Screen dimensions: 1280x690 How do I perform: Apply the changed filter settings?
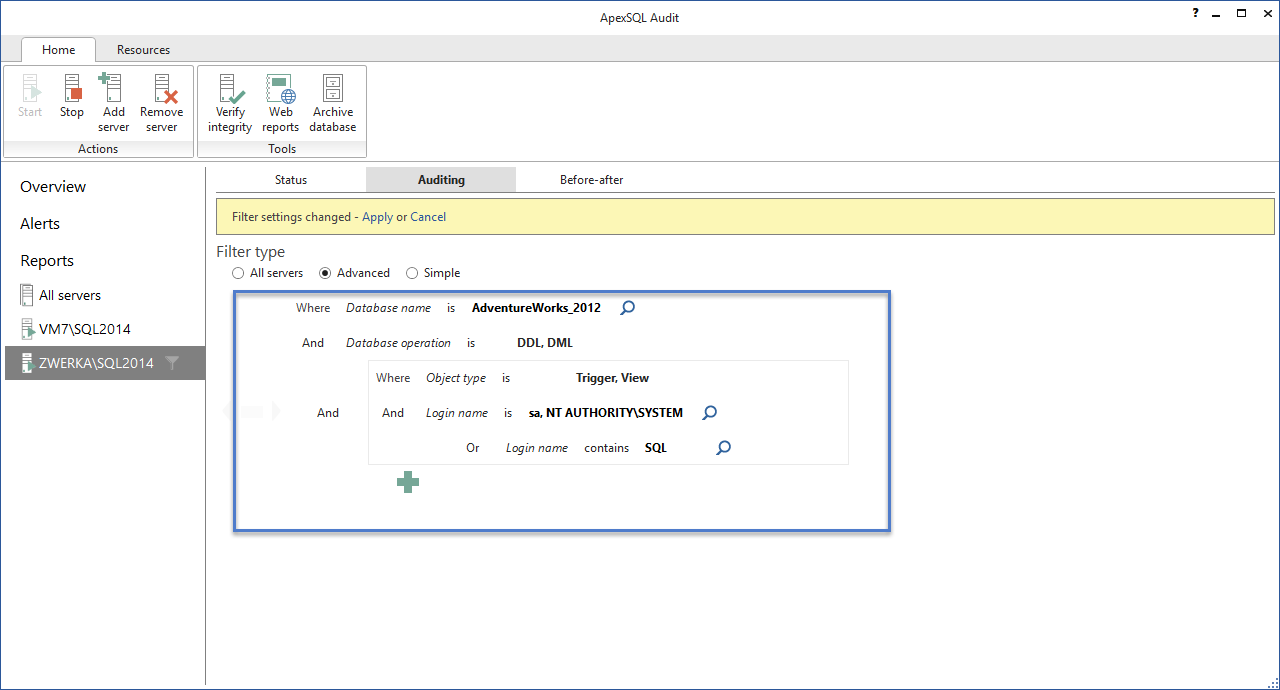pyautogui.click(x=377, y=217)
